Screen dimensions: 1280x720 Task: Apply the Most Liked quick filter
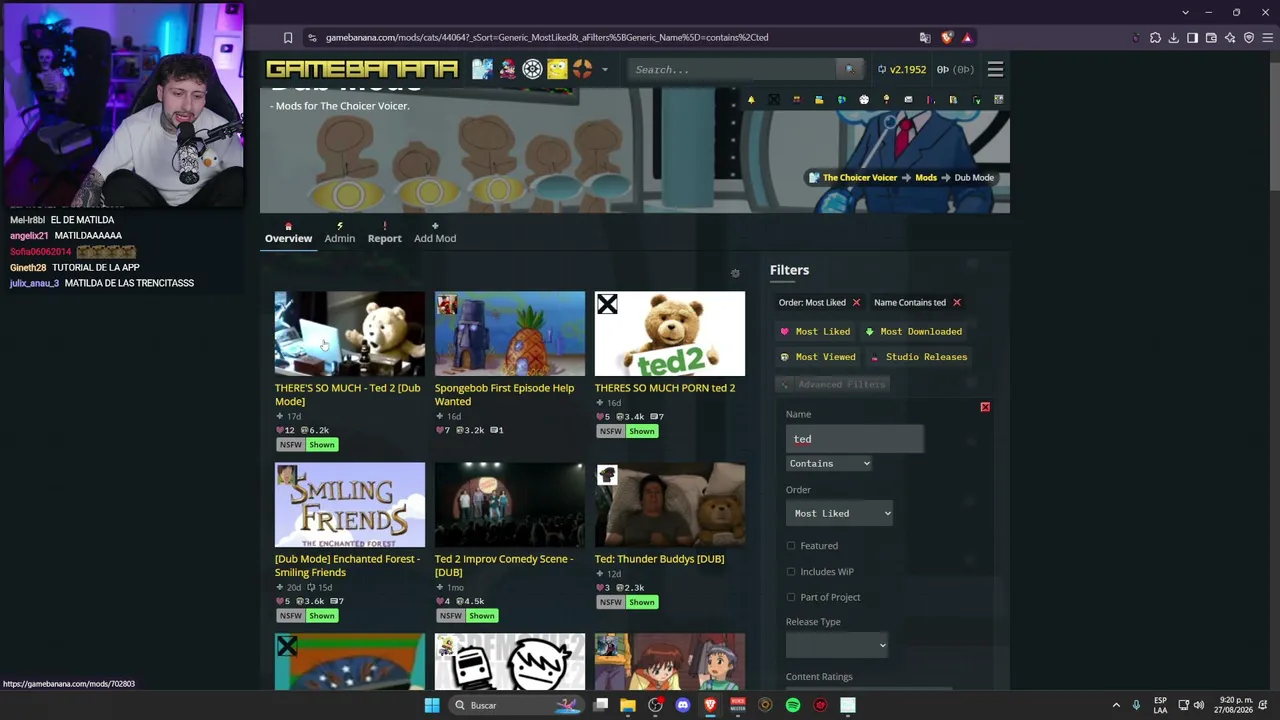tap(815, 332)
